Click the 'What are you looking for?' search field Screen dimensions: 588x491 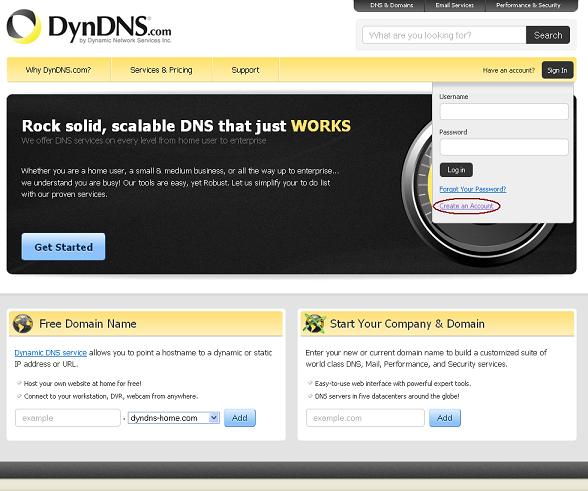444,35
